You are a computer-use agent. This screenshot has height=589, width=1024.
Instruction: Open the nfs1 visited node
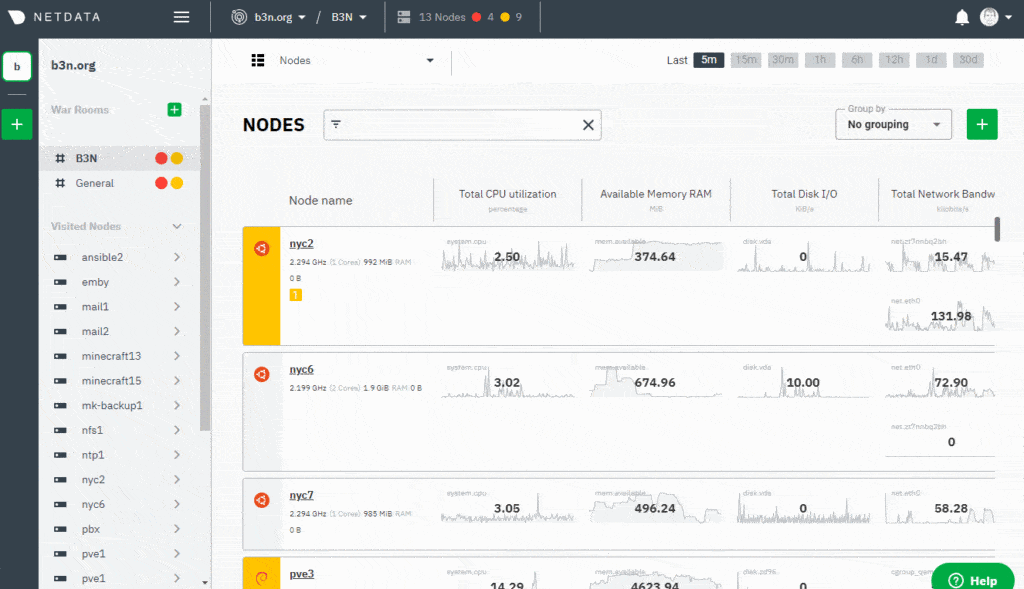[92, 430]
